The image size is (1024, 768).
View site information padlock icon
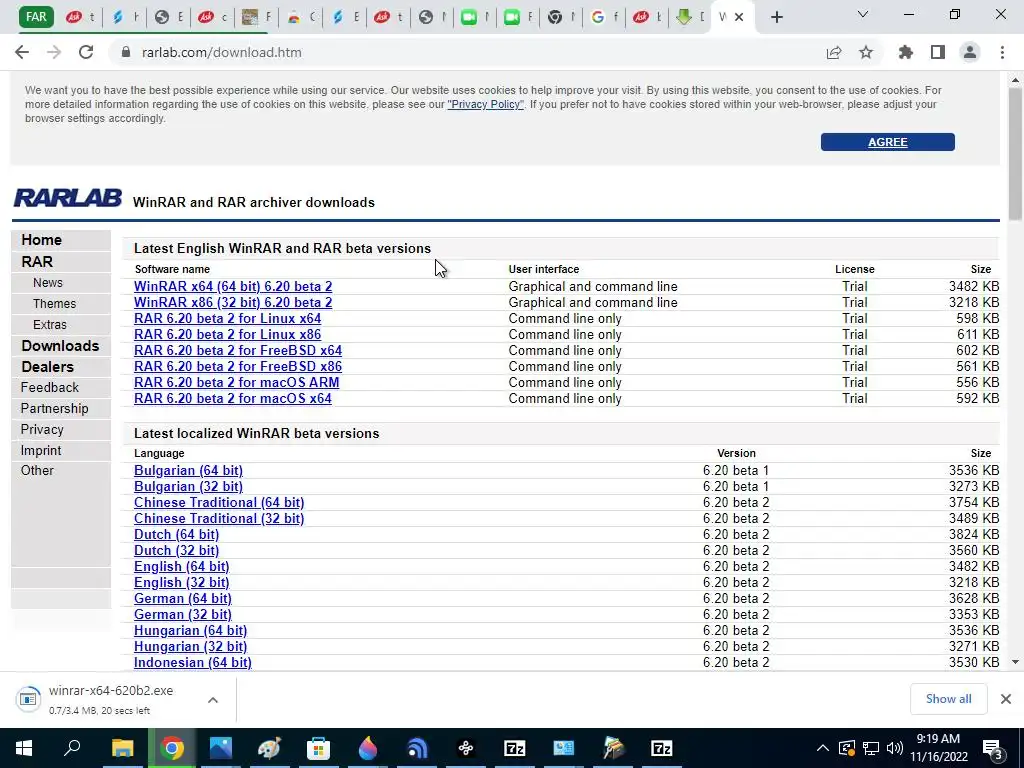click(x=126, y=52)
